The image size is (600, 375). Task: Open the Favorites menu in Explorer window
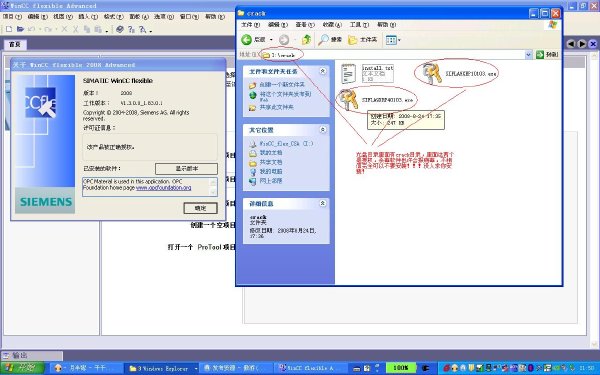(x=332, y=24)
